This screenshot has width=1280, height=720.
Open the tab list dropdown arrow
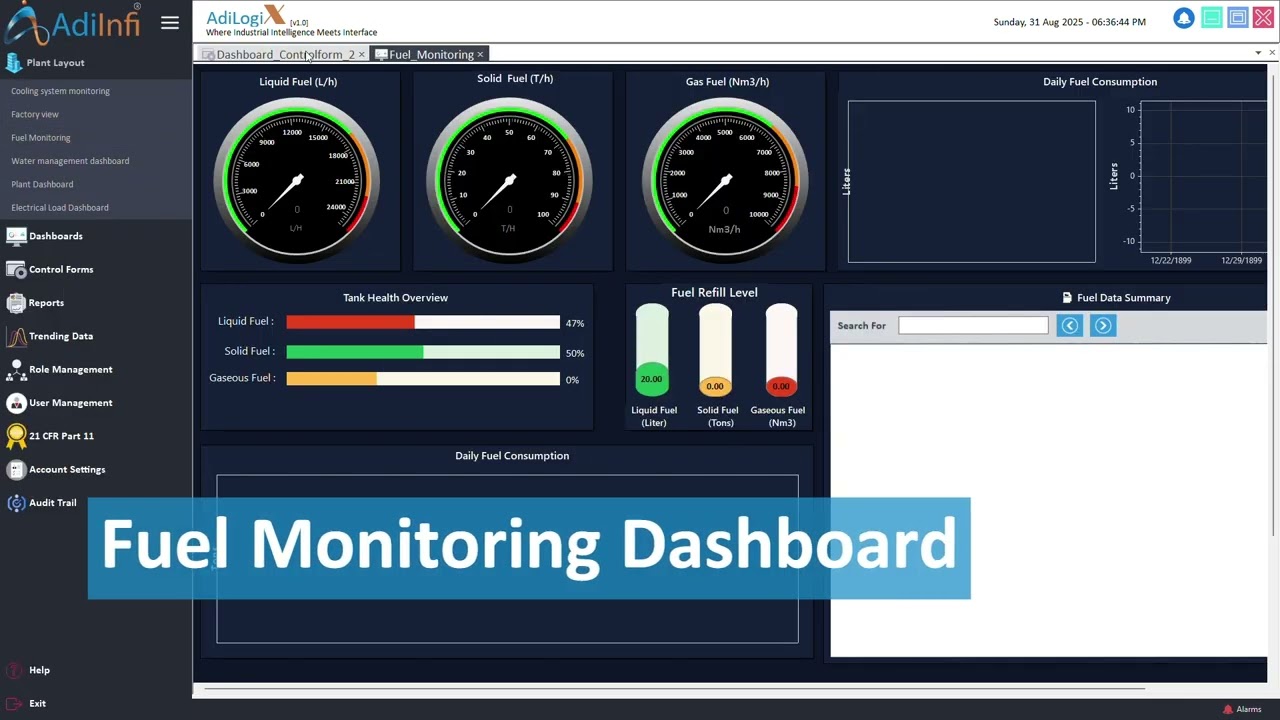[x=1258, y=53]
